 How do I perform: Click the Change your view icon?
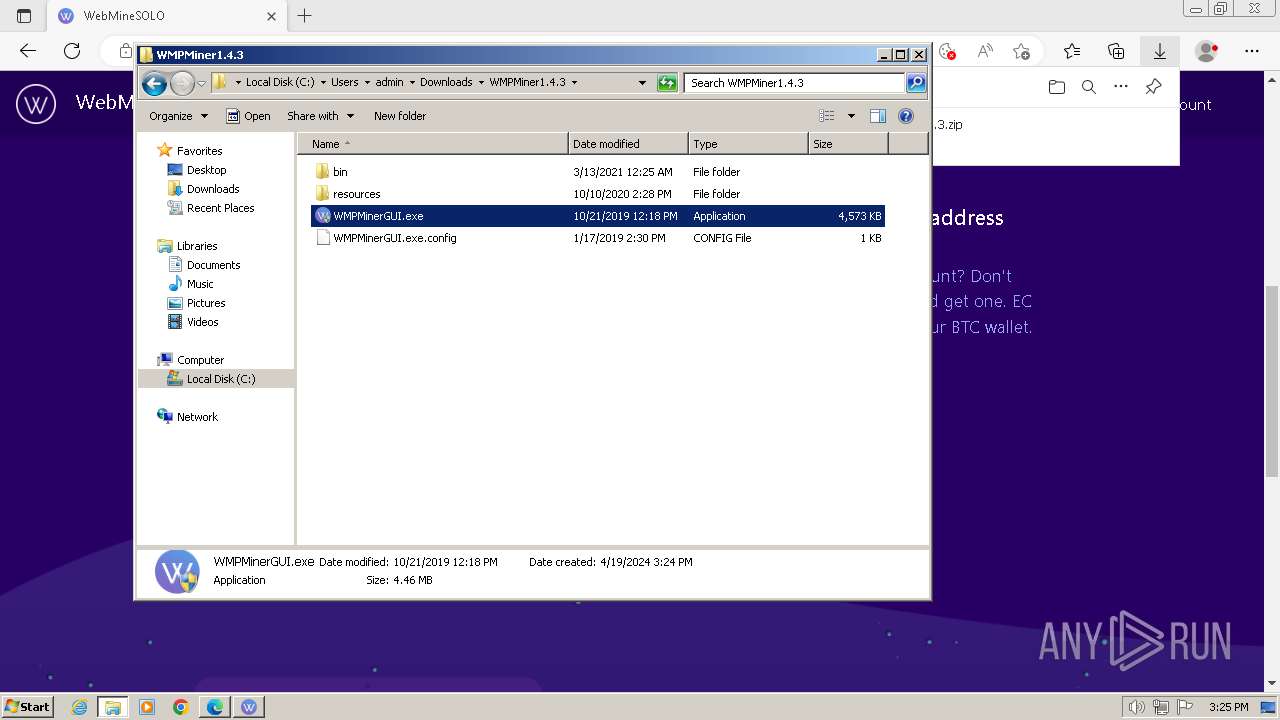[827, 116]
